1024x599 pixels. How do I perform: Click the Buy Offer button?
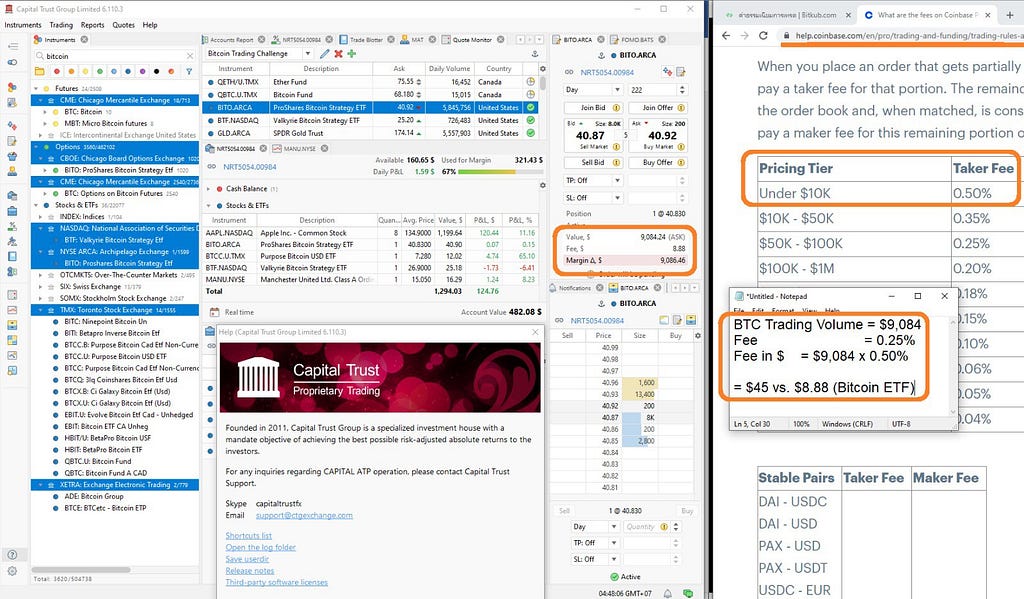pyautogui.click(x=658, y=163)
